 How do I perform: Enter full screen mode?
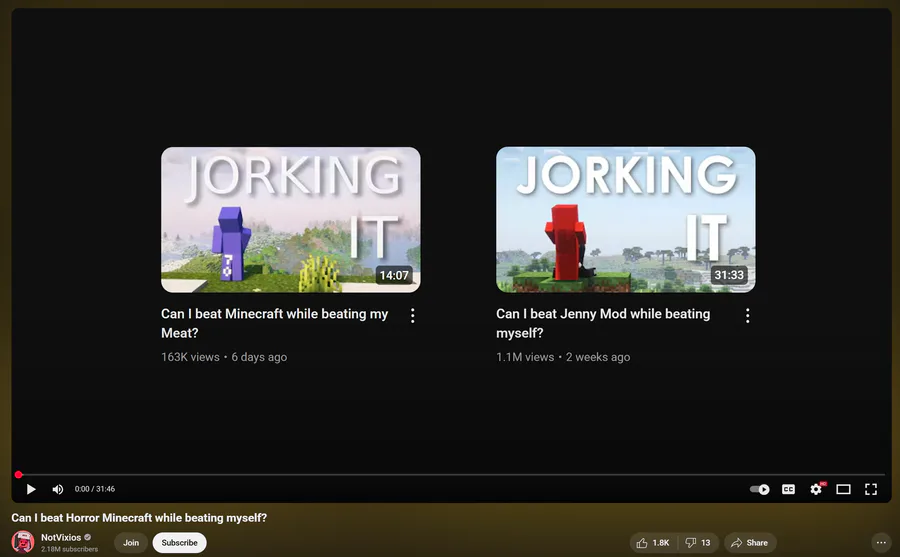(x=871, y=489)
